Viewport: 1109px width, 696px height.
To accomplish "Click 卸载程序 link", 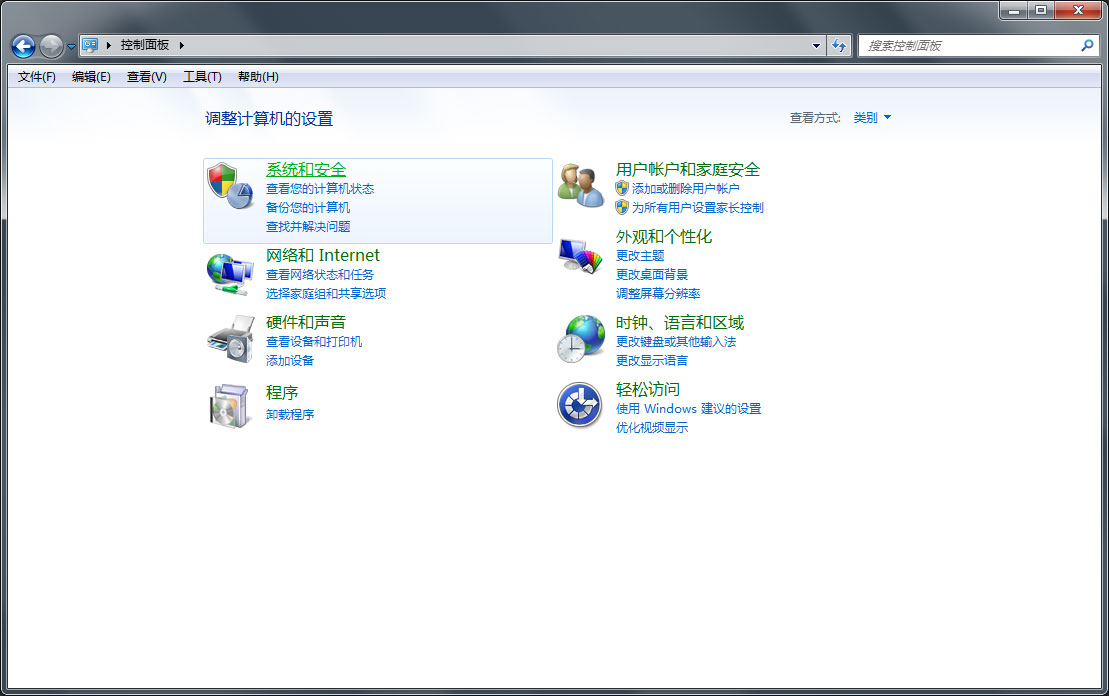I will [290, 414].
